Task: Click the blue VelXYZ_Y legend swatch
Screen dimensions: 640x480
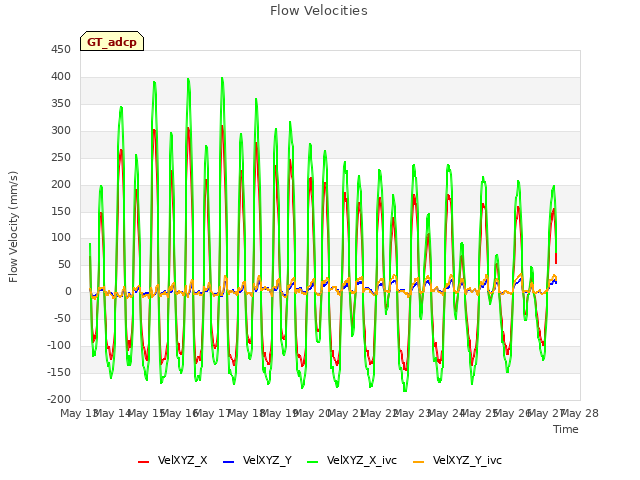Action: pos(229,462)
